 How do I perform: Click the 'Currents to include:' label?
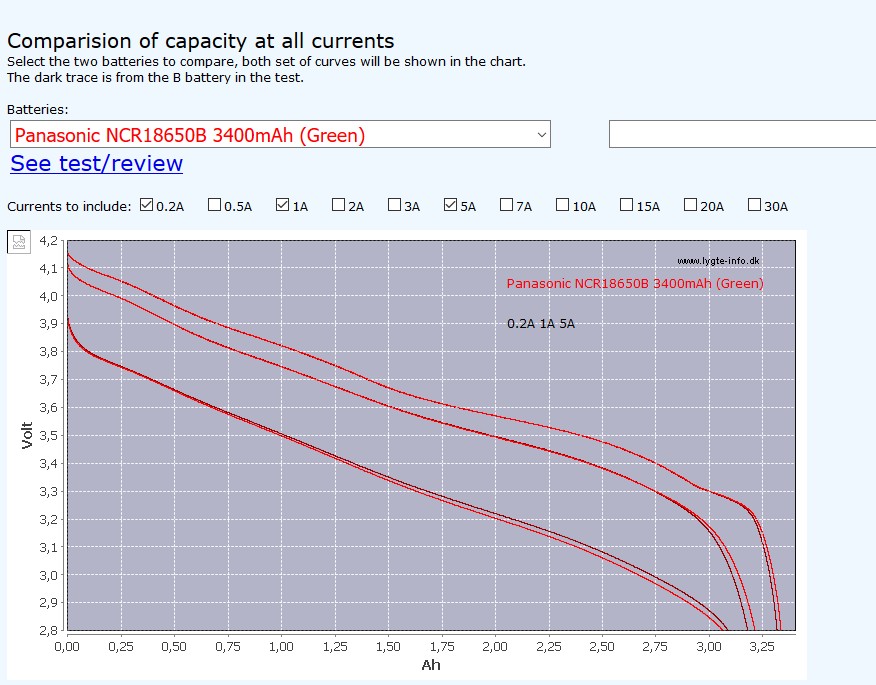[69, 207]
